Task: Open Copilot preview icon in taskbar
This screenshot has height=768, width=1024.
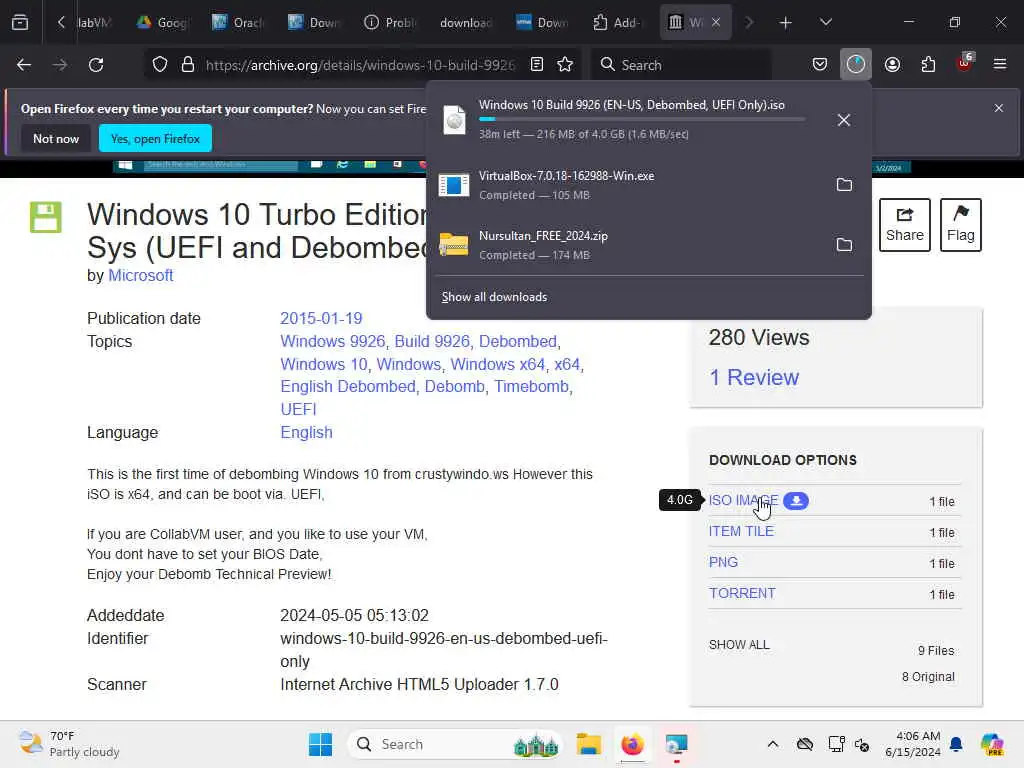Action: click(x=992, y=744)
